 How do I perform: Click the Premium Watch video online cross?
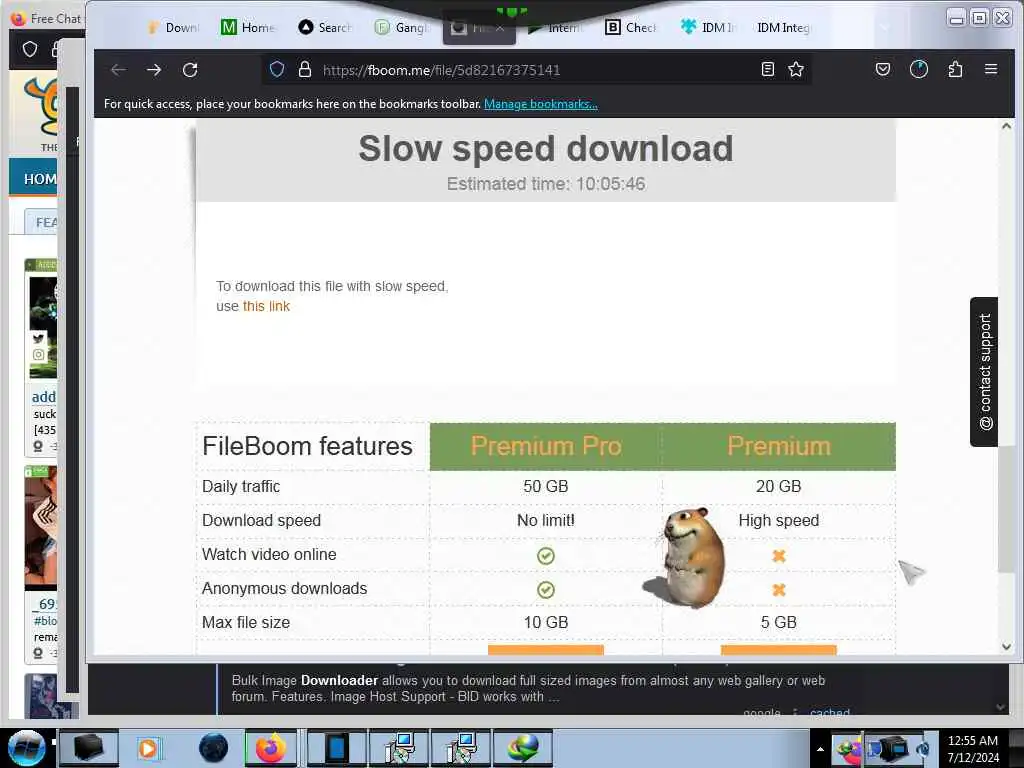click(x=778, y=556)
